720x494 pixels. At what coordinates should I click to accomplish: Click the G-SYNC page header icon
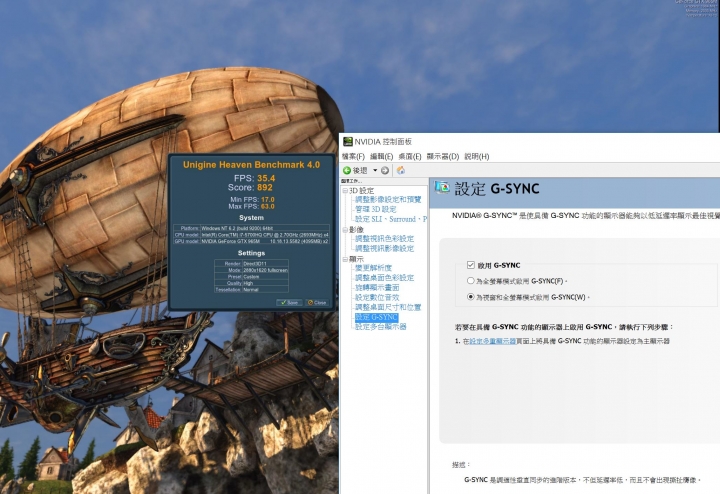(x=442, y=187)
